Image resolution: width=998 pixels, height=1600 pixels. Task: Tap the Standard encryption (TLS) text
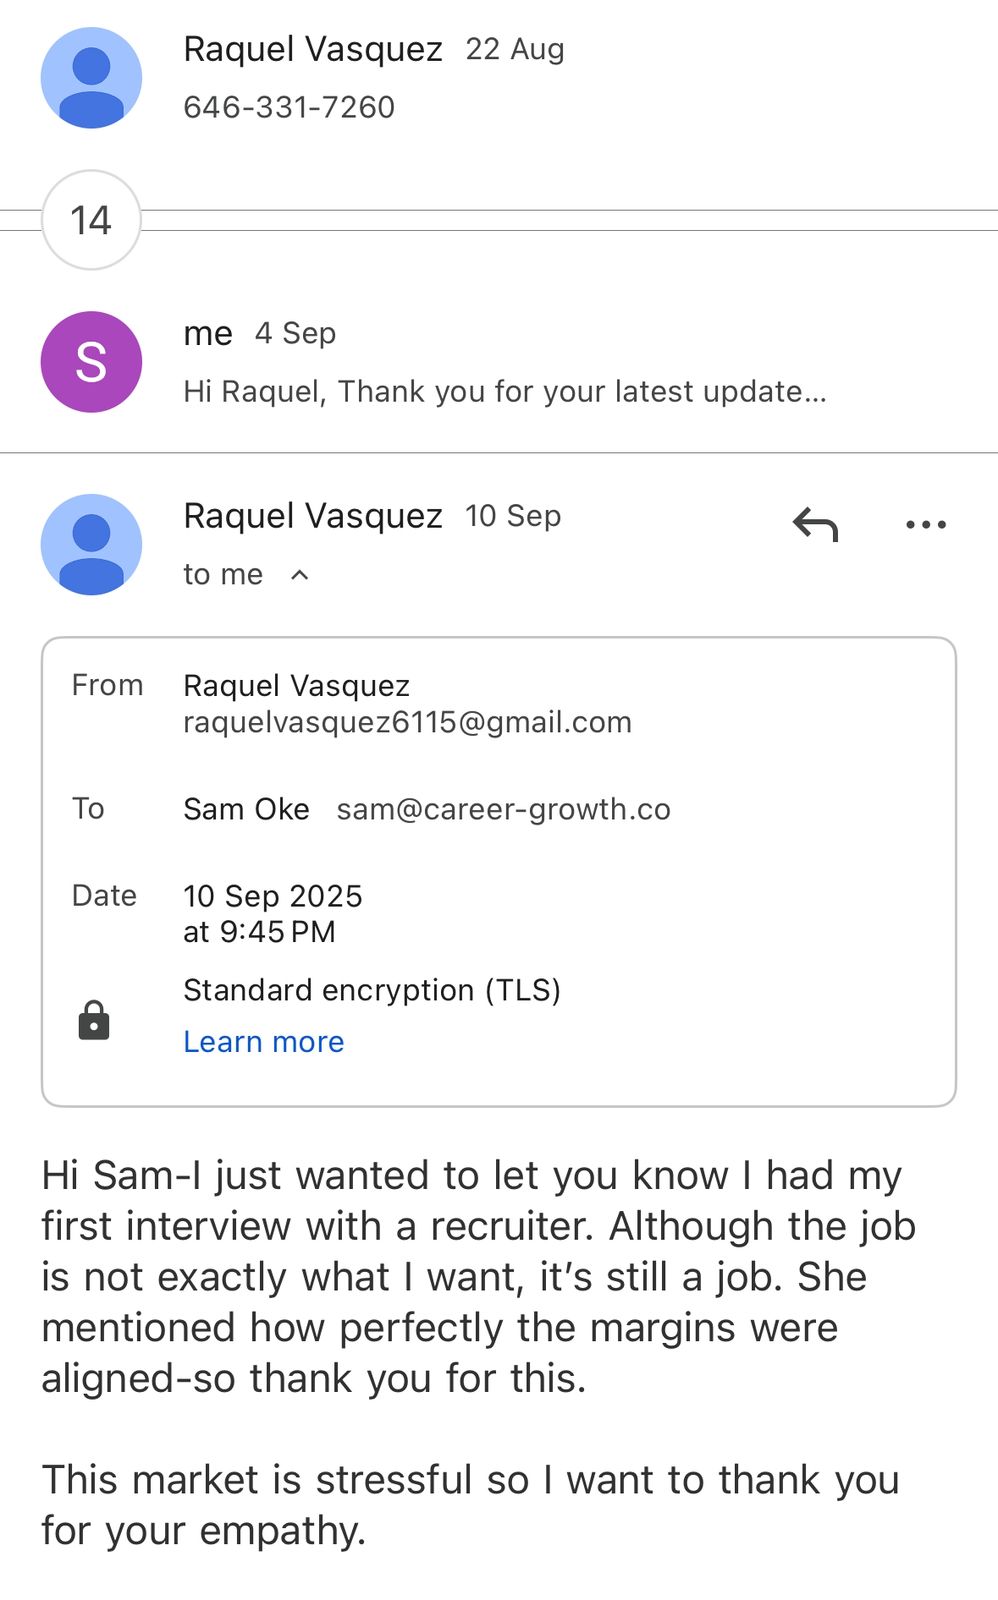coord(371,990)
